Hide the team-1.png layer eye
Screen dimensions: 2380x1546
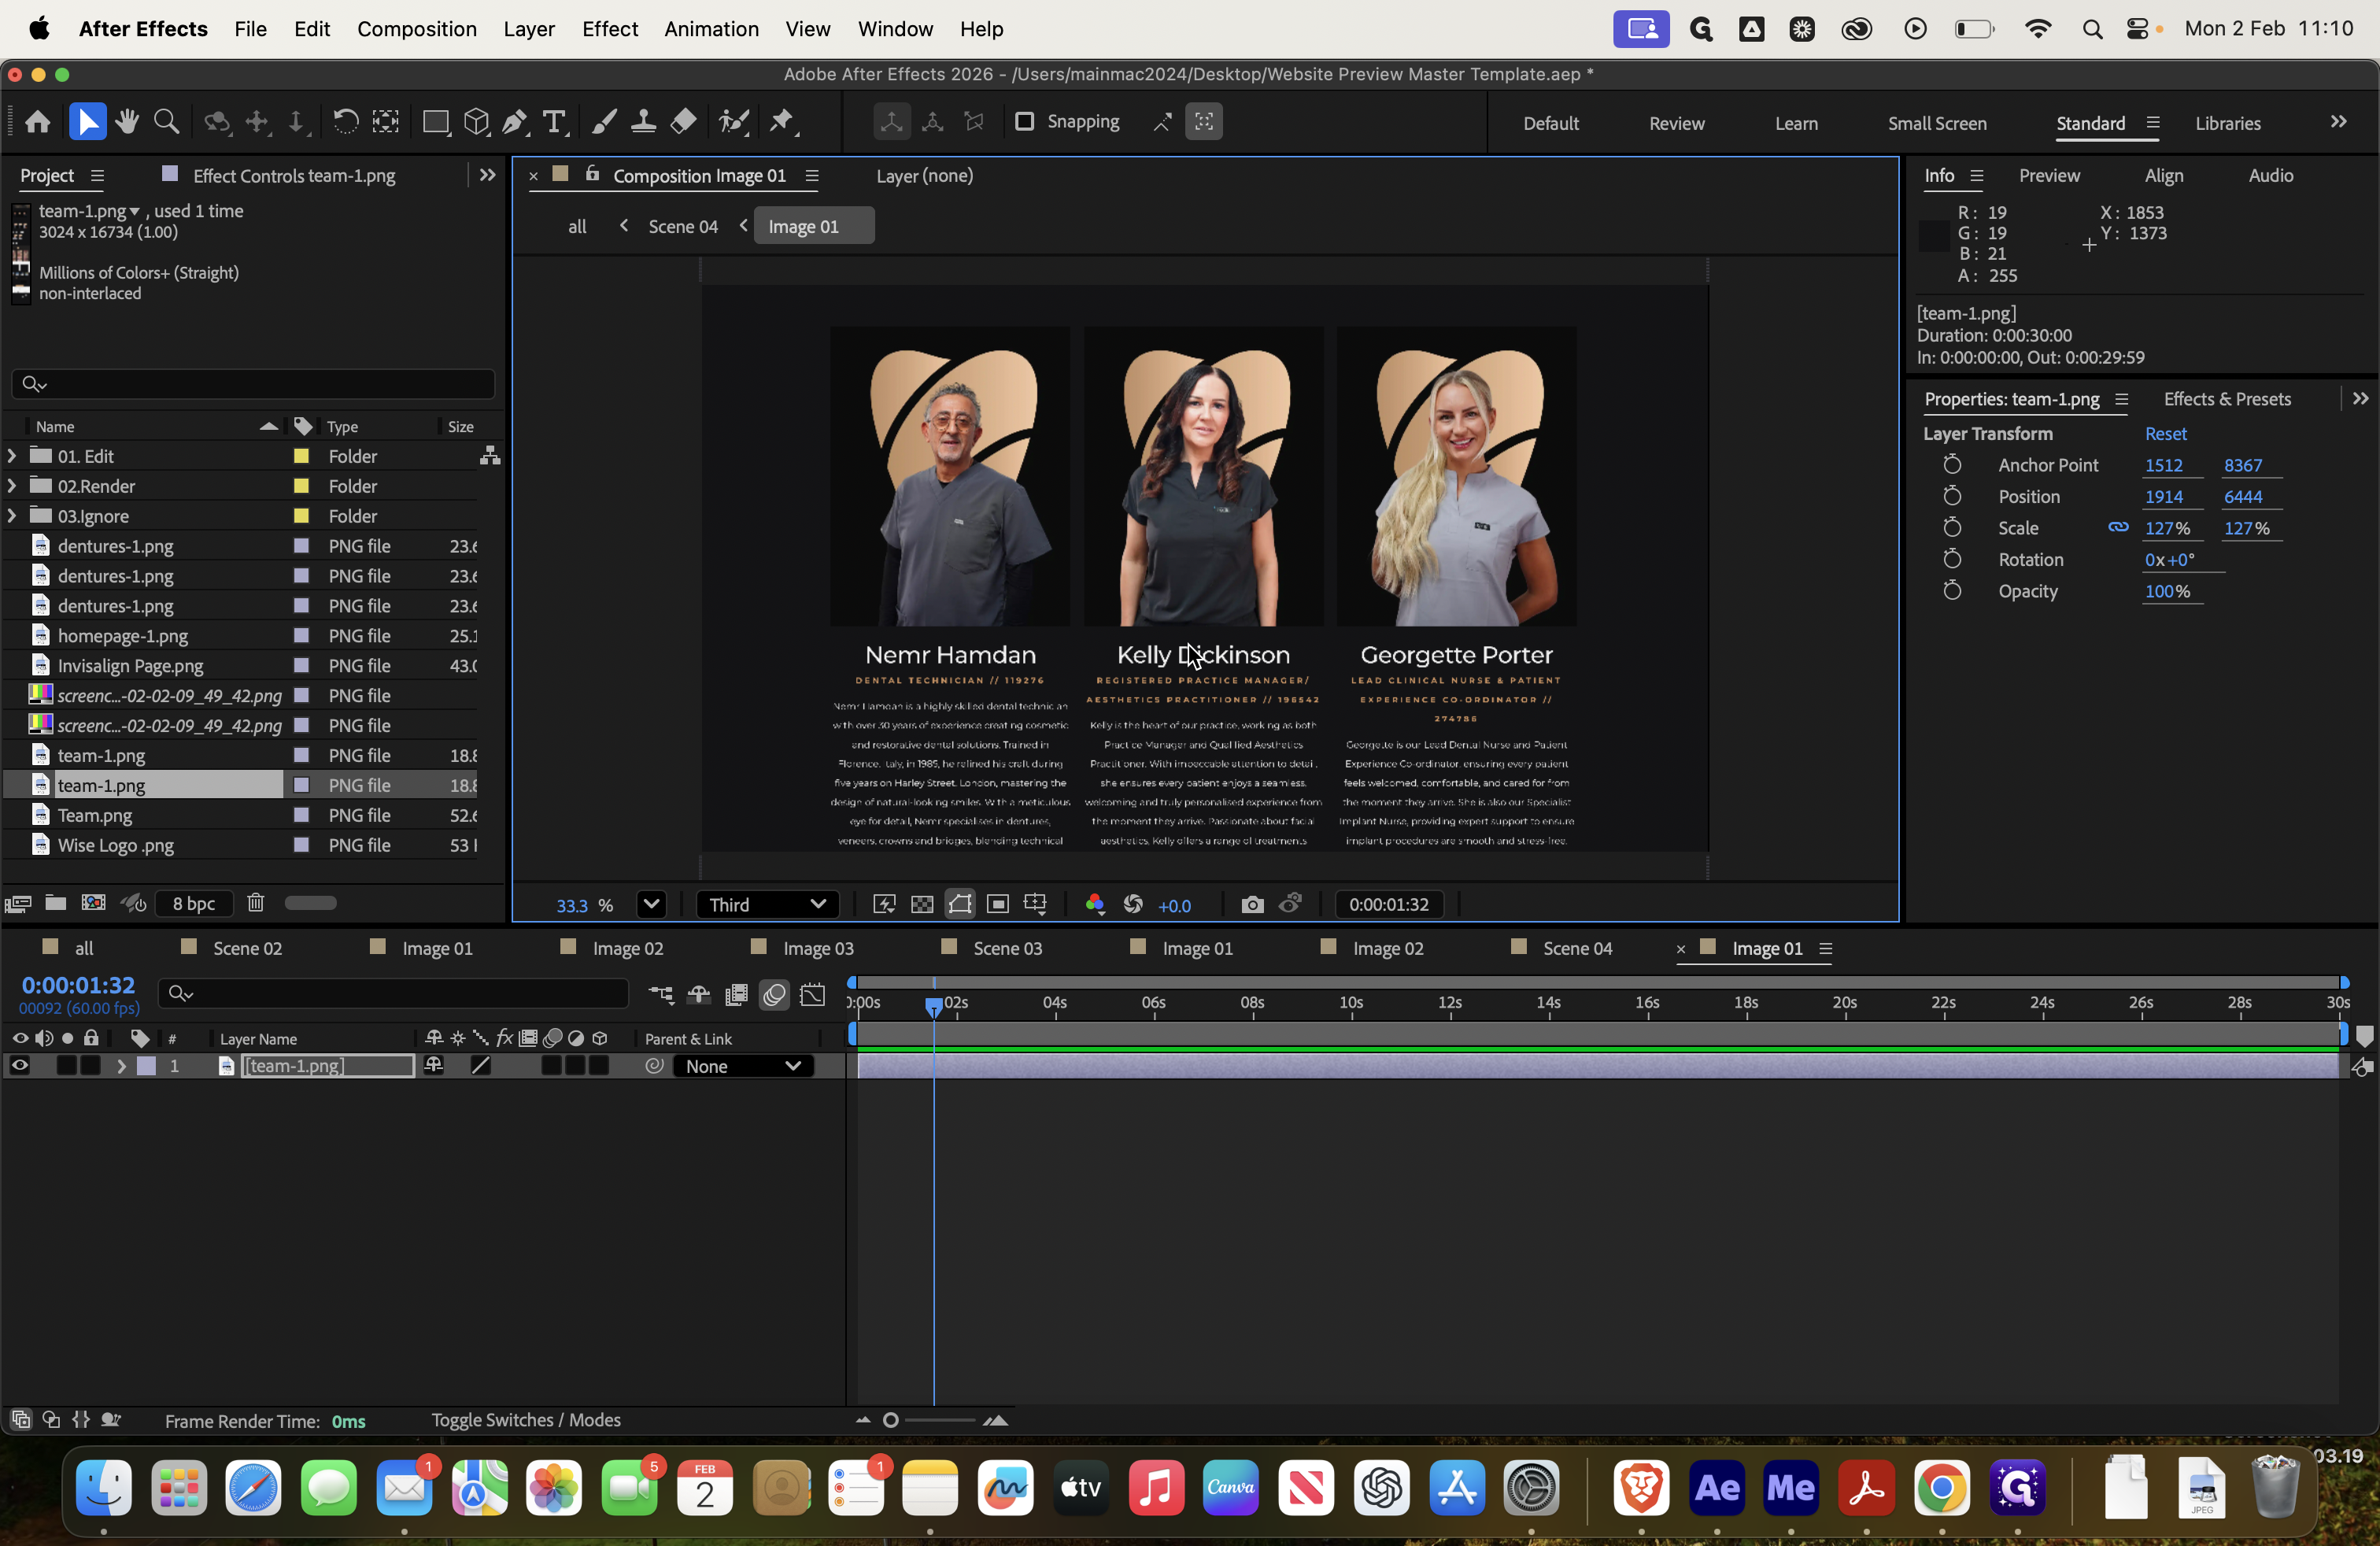19,1066
